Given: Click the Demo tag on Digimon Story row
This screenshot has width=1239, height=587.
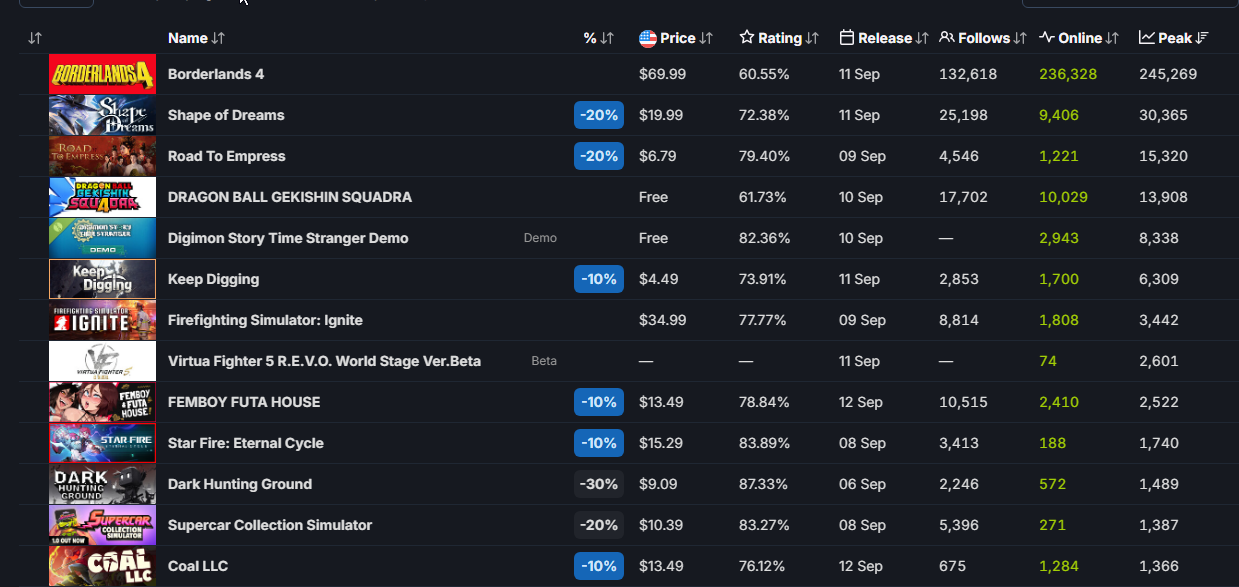Looking at the screenshot, I should 540,238.
